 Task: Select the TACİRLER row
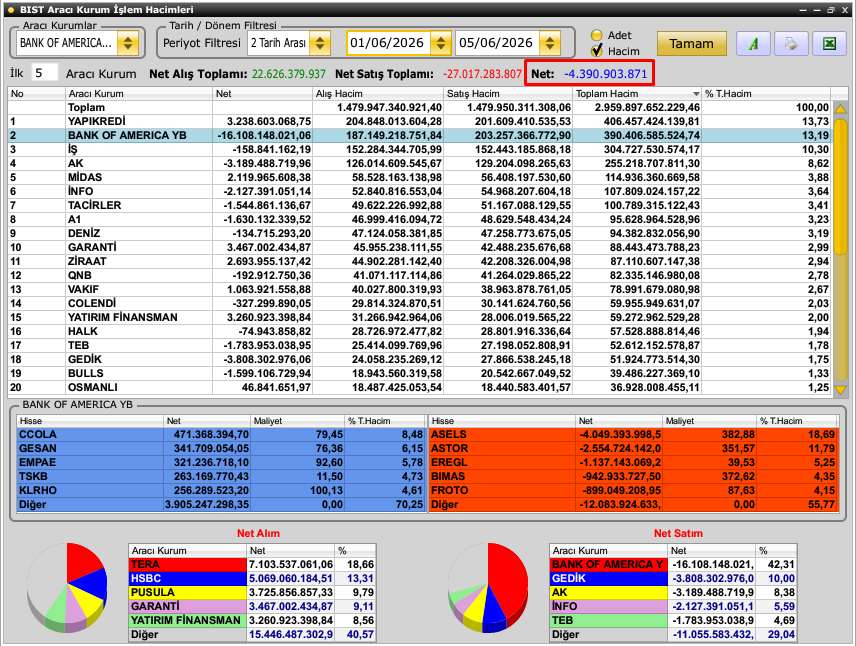(419, 205)
